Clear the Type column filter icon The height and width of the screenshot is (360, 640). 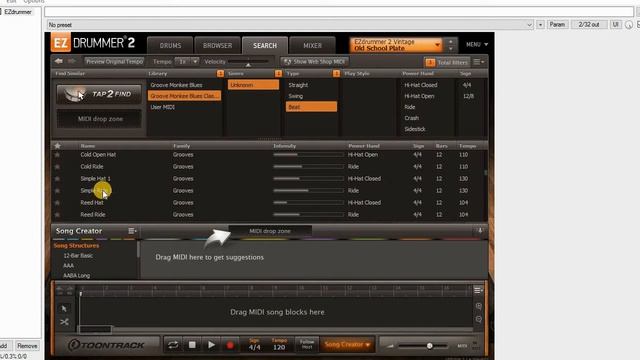coord(336,73)
